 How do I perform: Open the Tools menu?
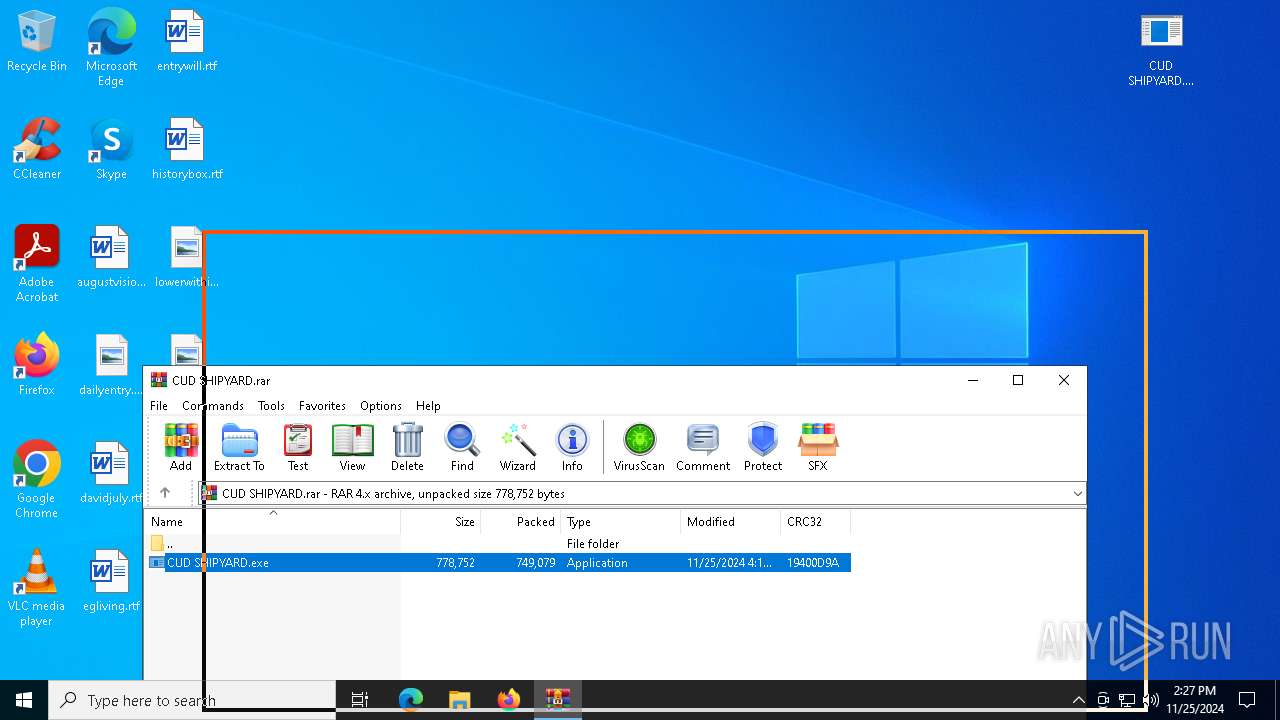click(271, 406)
